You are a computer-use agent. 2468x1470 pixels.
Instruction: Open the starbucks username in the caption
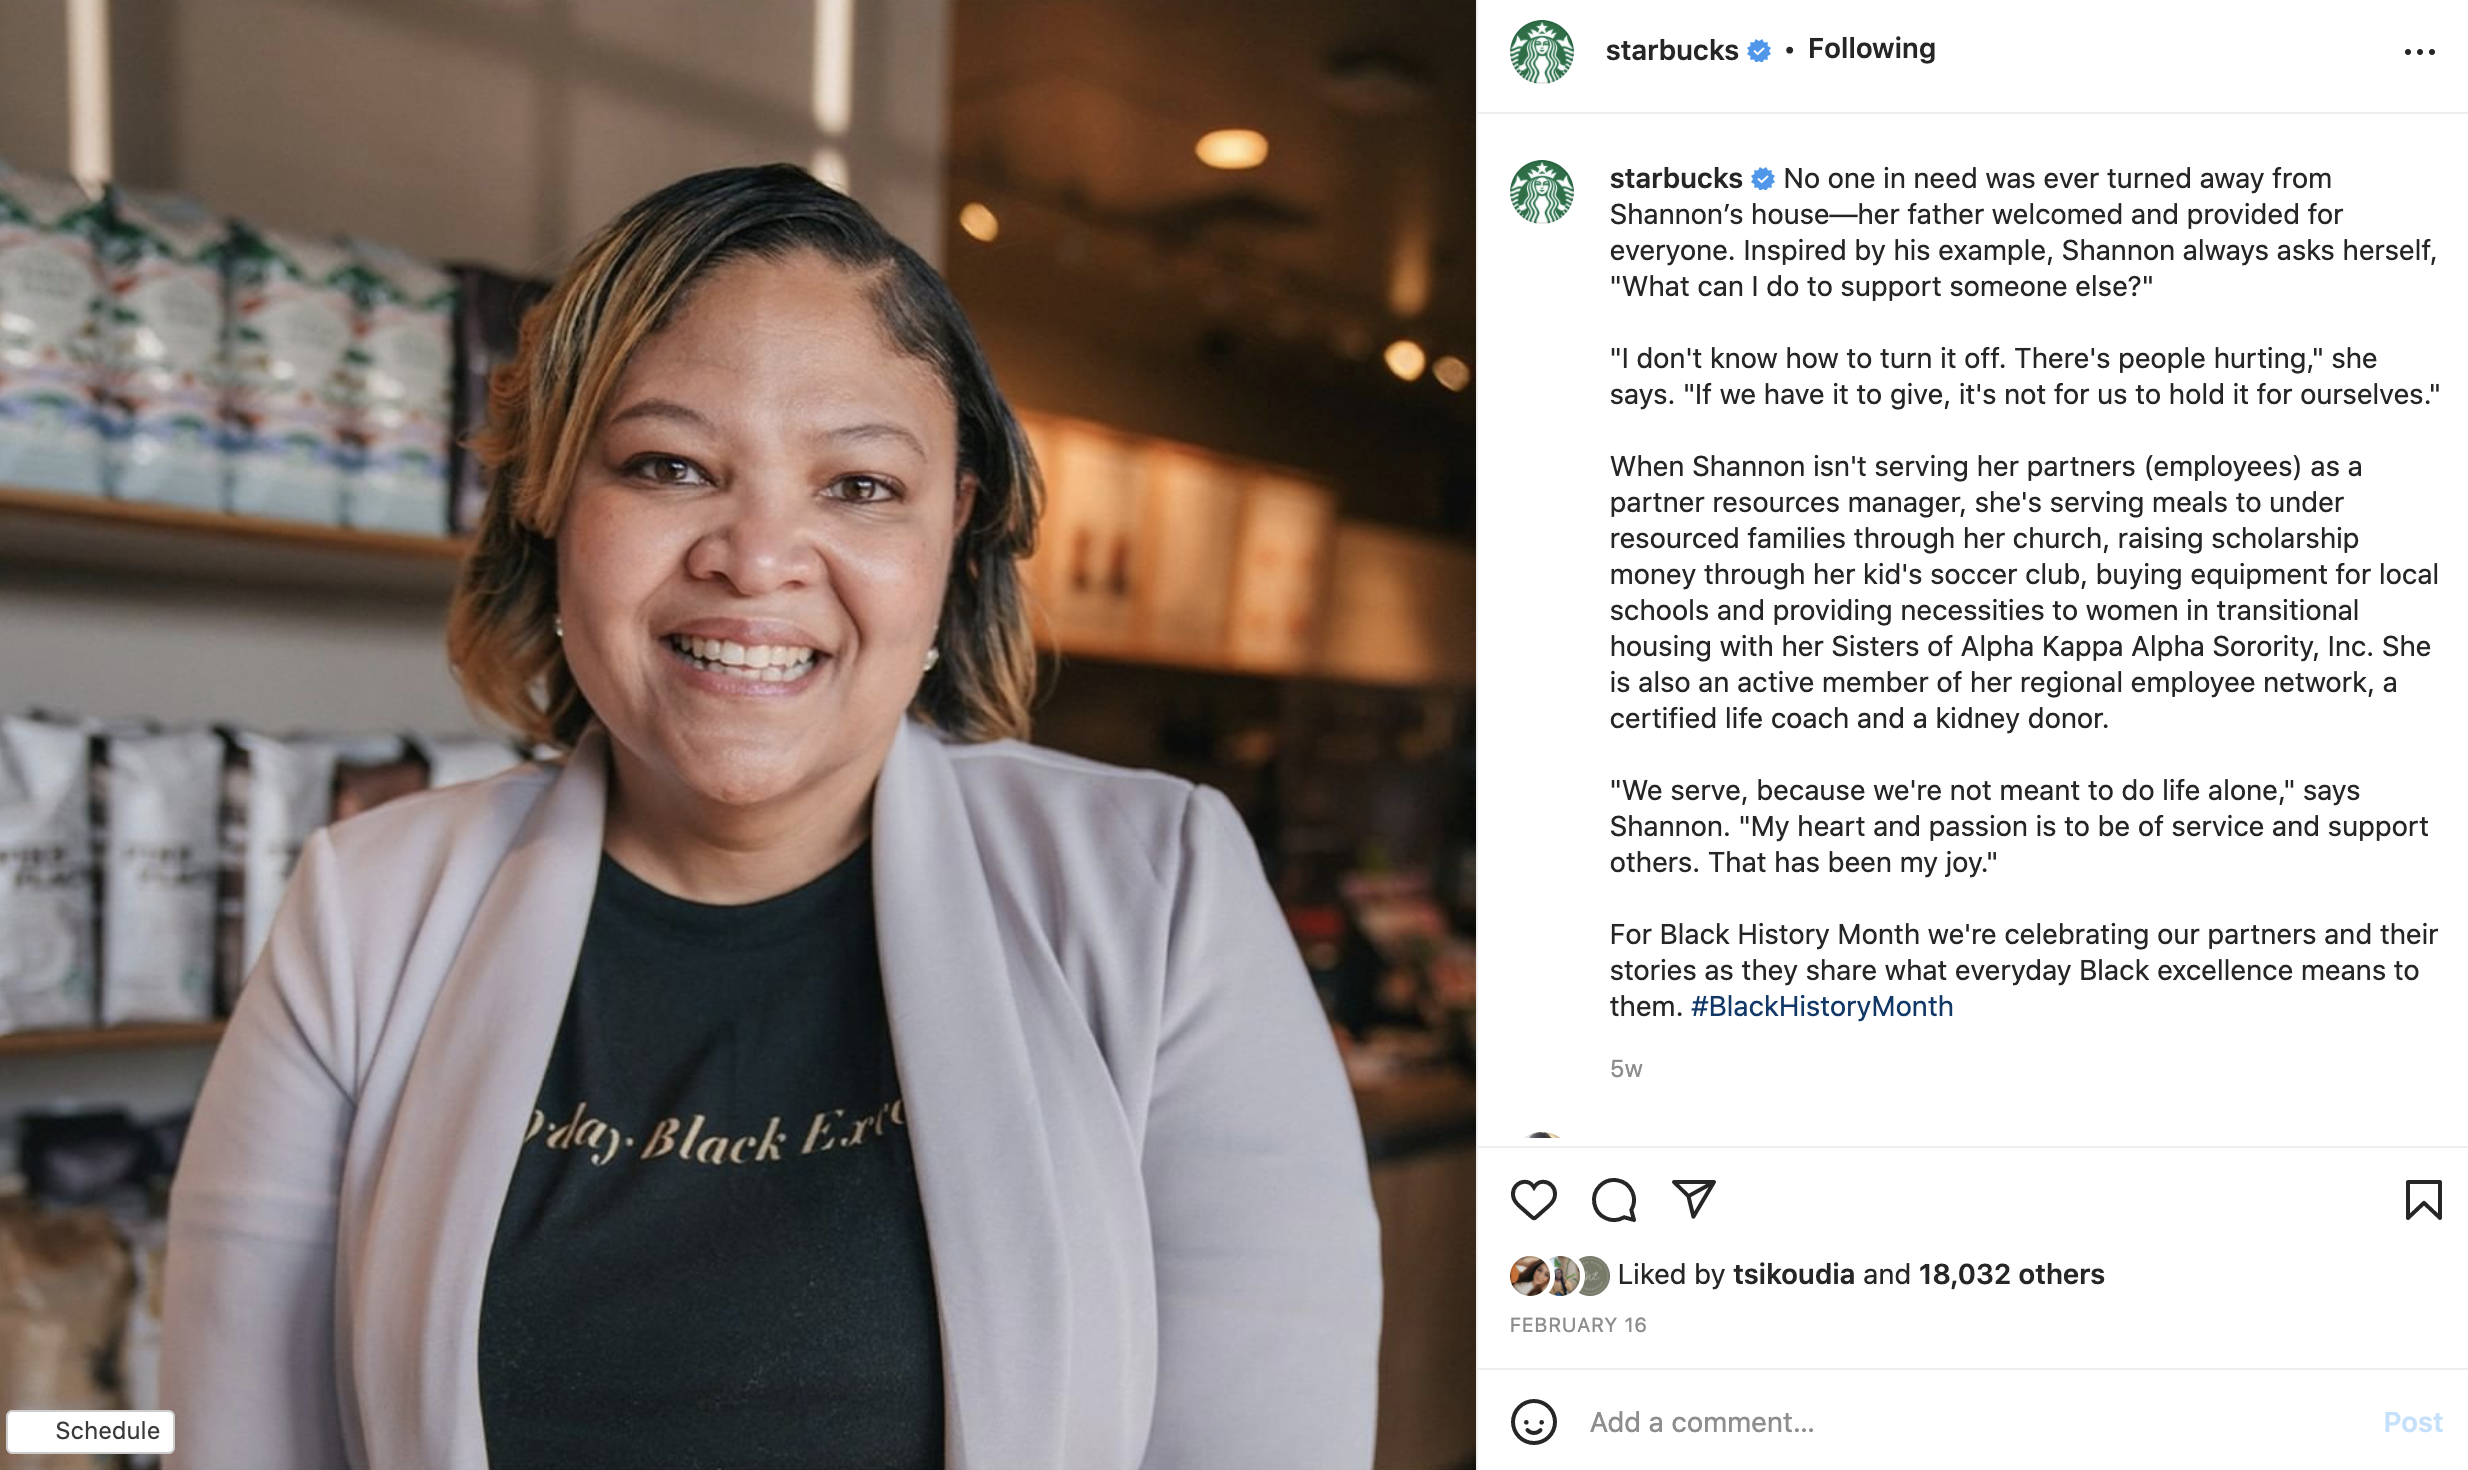pos(1675,178)
